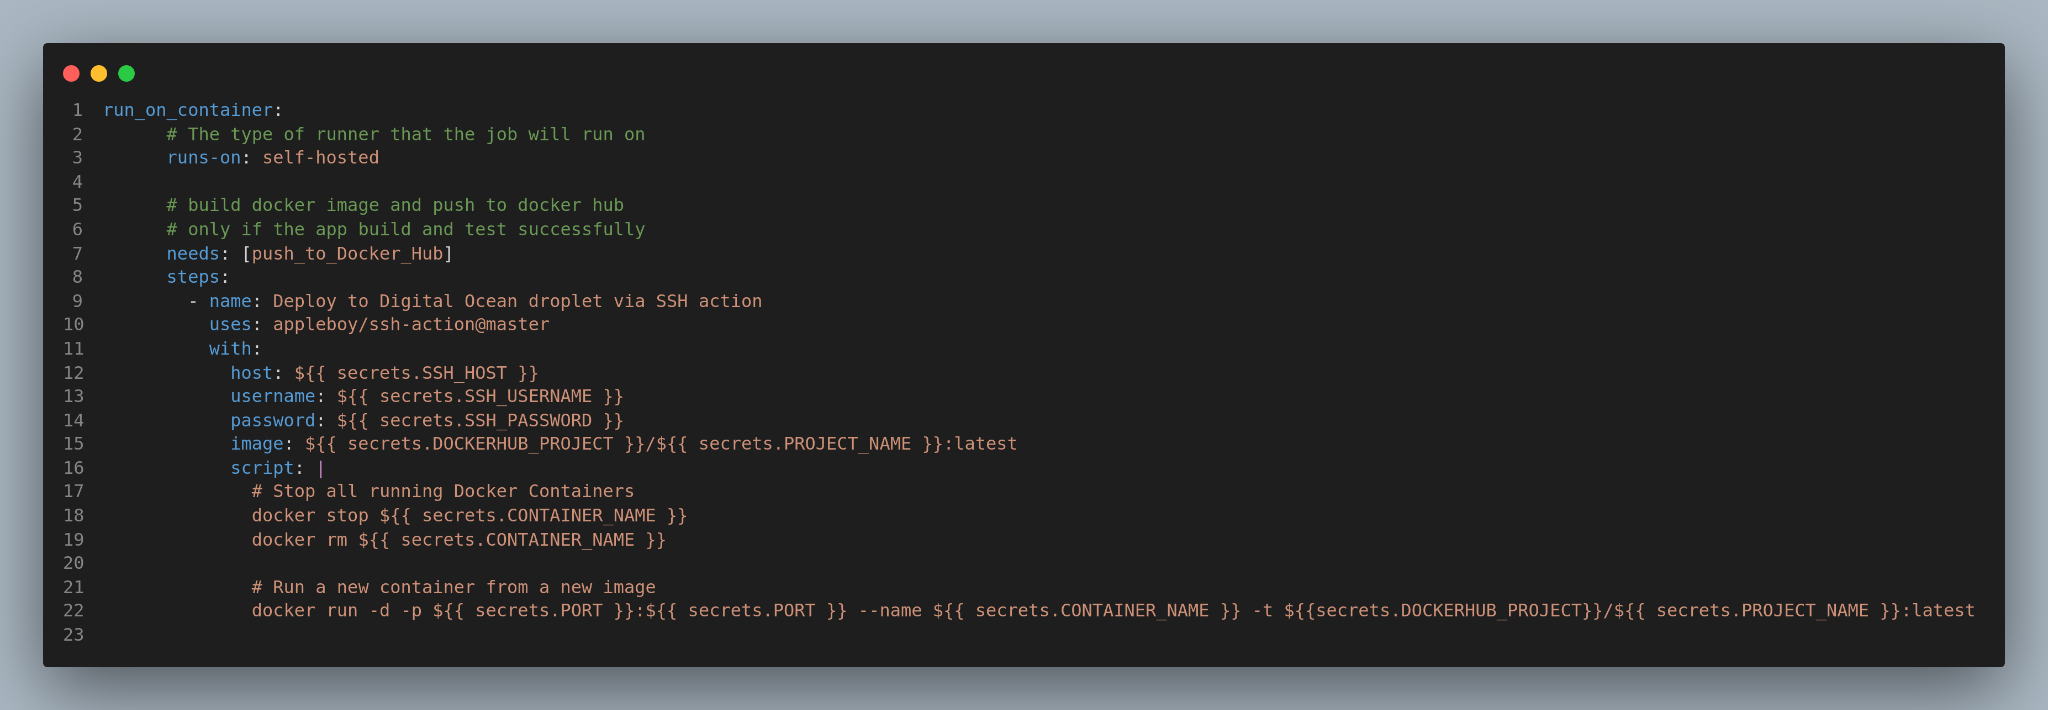The height and width of the screenshot is (710, 2048).
Task: Click push_to_Docker_Hub inside needs brackets
Action: coord(347,254)
